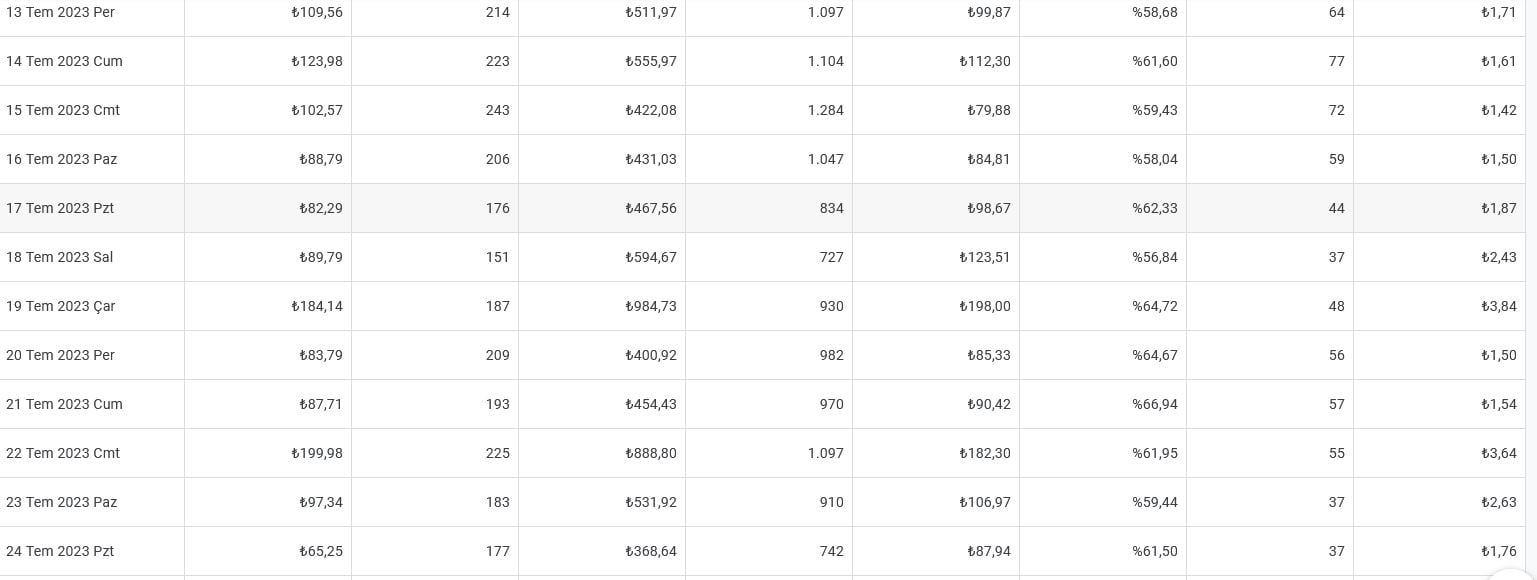The height and width of the screenshot is (580, 1537).
Task: Click the 14 Tem 2023 Cum date cell
Action: click(92, 61)
